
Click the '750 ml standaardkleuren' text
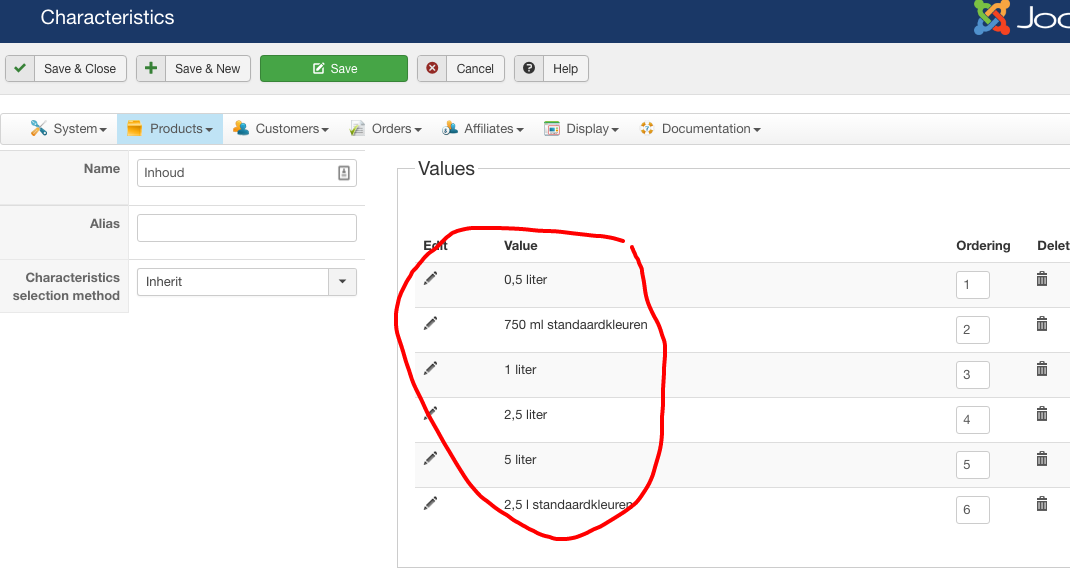575,325
